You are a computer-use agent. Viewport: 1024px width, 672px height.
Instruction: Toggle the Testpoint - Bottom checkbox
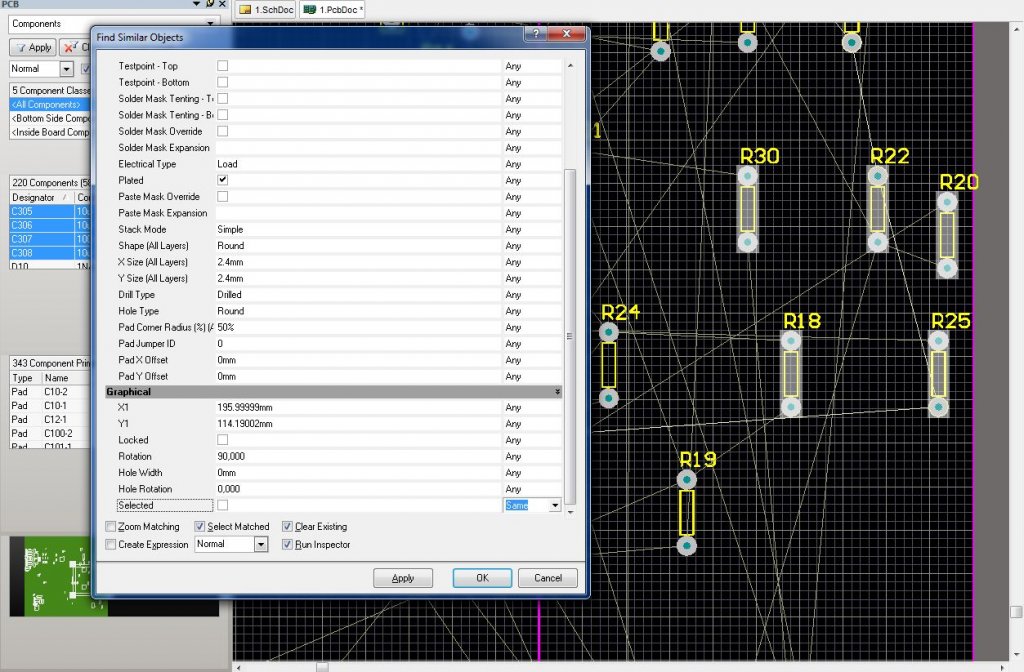point(223,82)
